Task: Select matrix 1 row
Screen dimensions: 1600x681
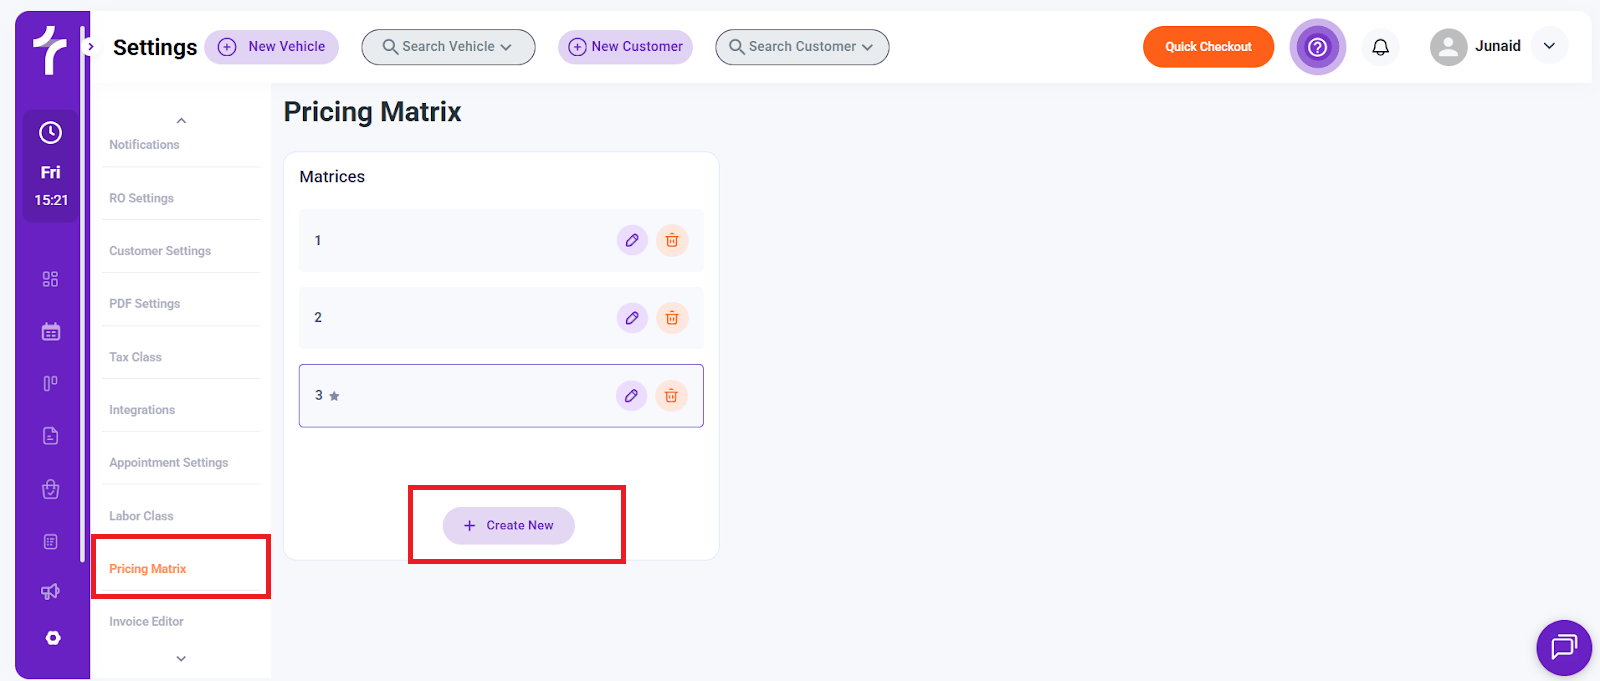Action: tap(450, 240)
